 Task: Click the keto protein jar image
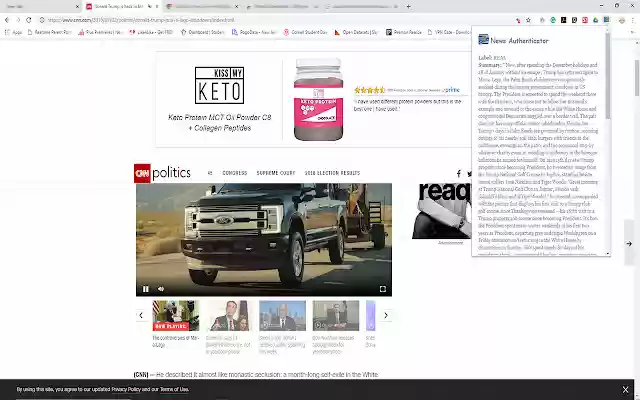(318, 99)
